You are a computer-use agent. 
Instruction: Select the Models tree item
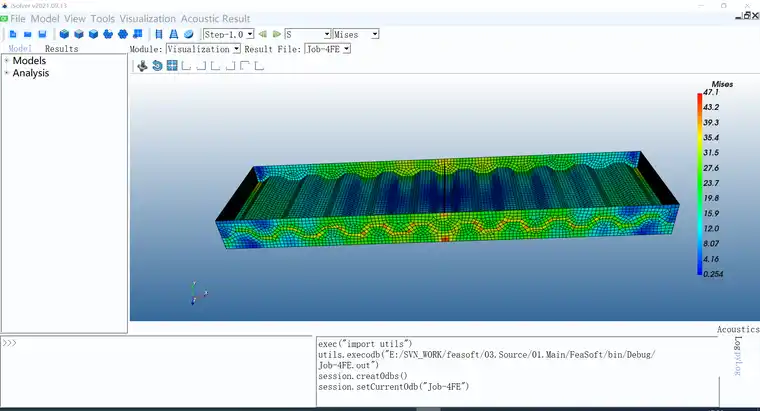[x=29, y=61]
